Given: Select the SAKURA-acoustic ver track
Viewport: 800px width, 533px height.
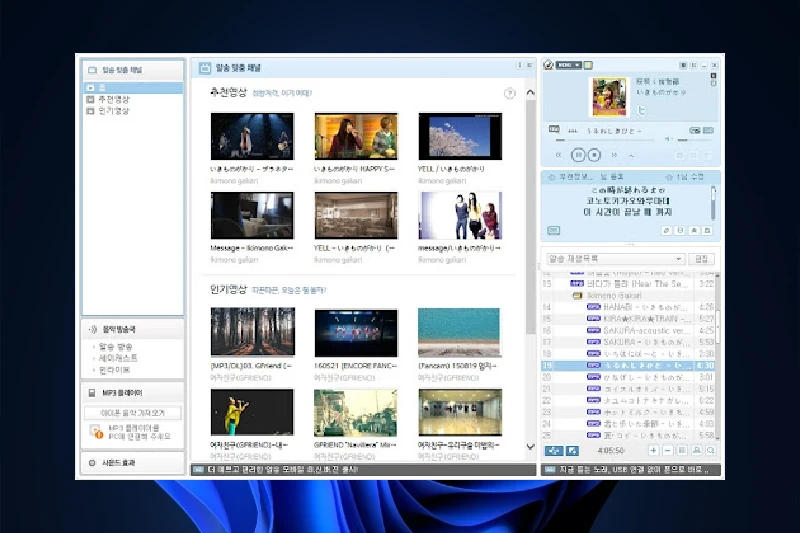Looking at the screenshot, I should click(x=628, y=331).
